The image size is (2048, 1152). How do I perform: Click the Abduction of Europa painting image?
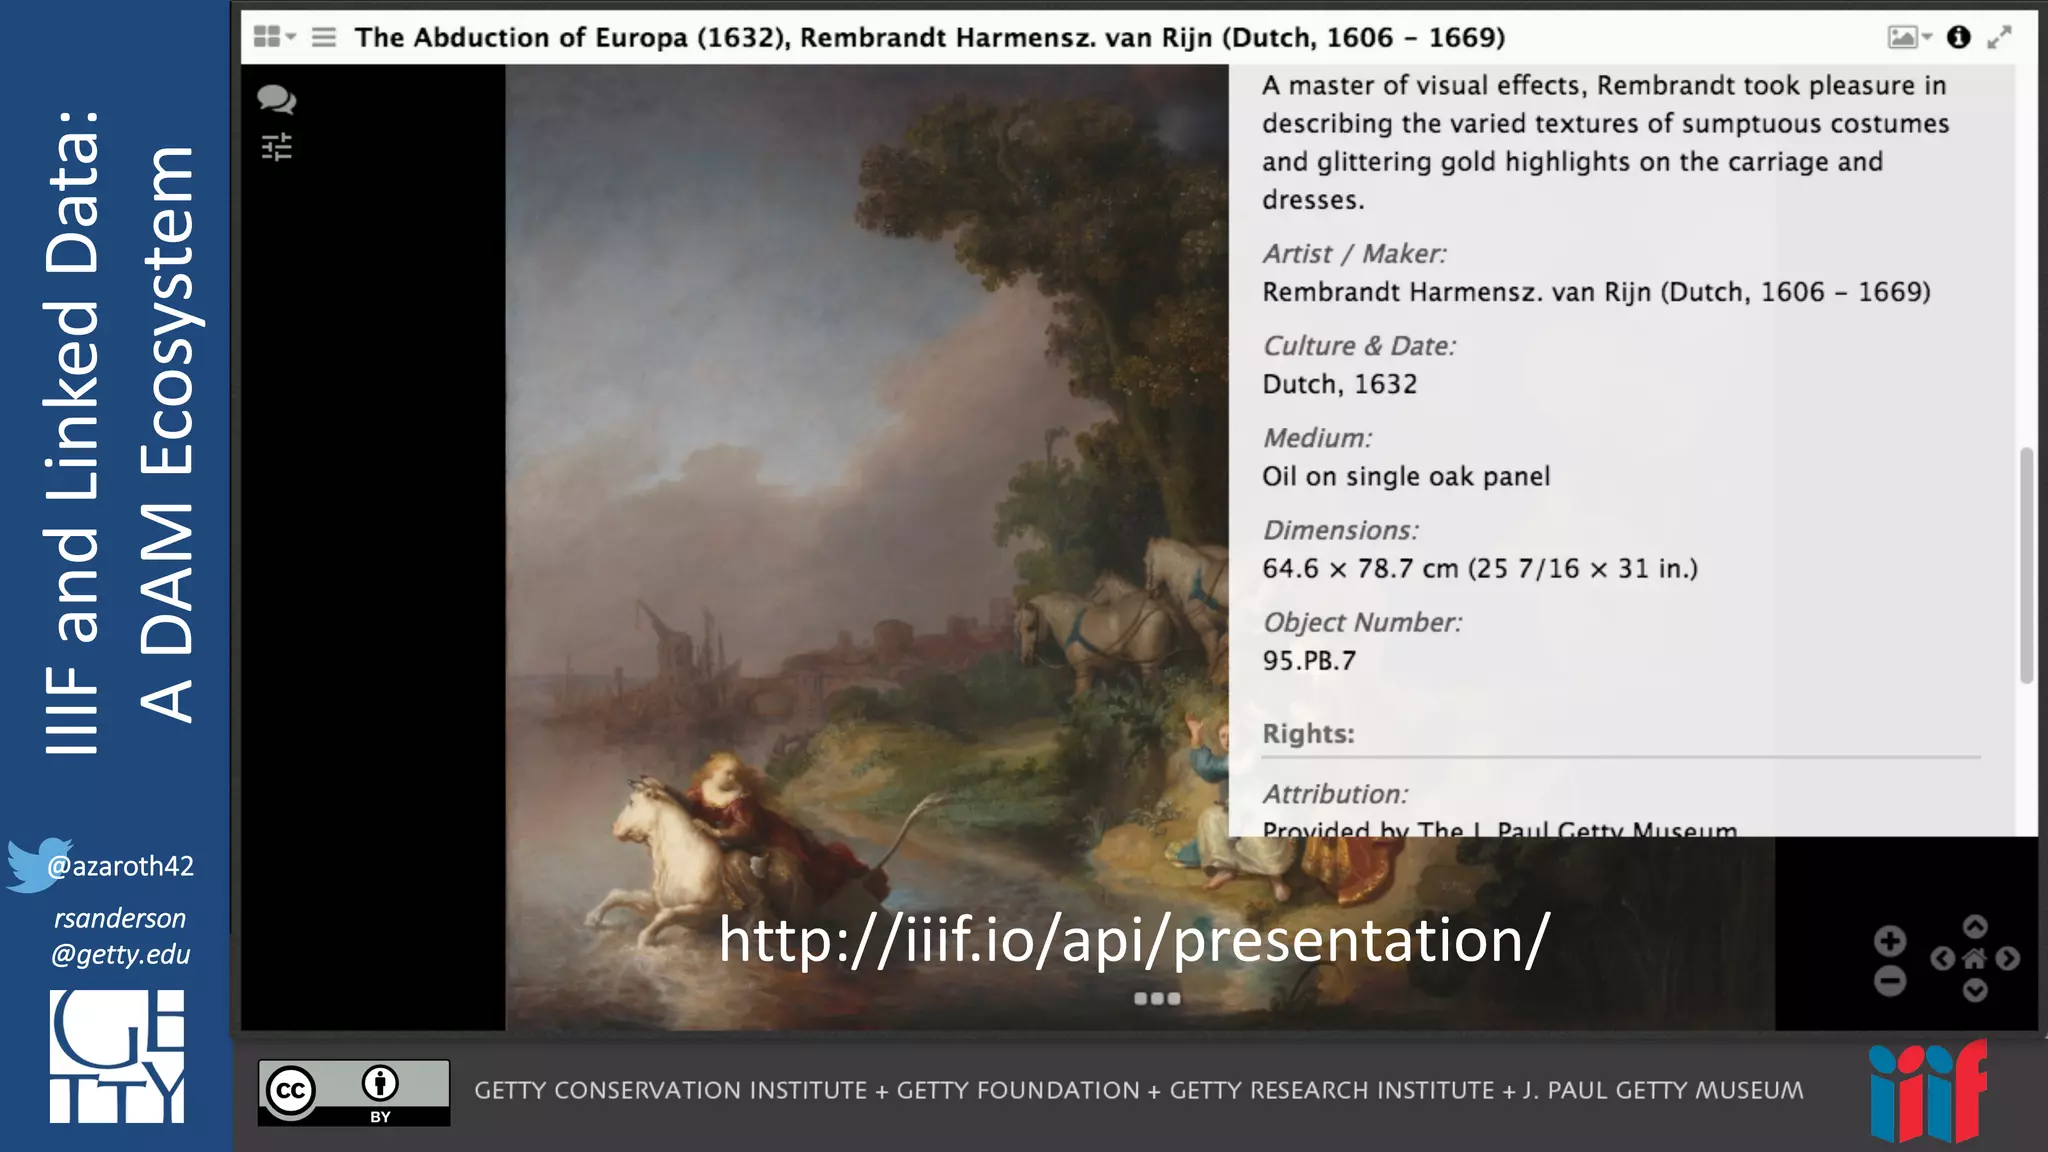(x=866, y=547)
